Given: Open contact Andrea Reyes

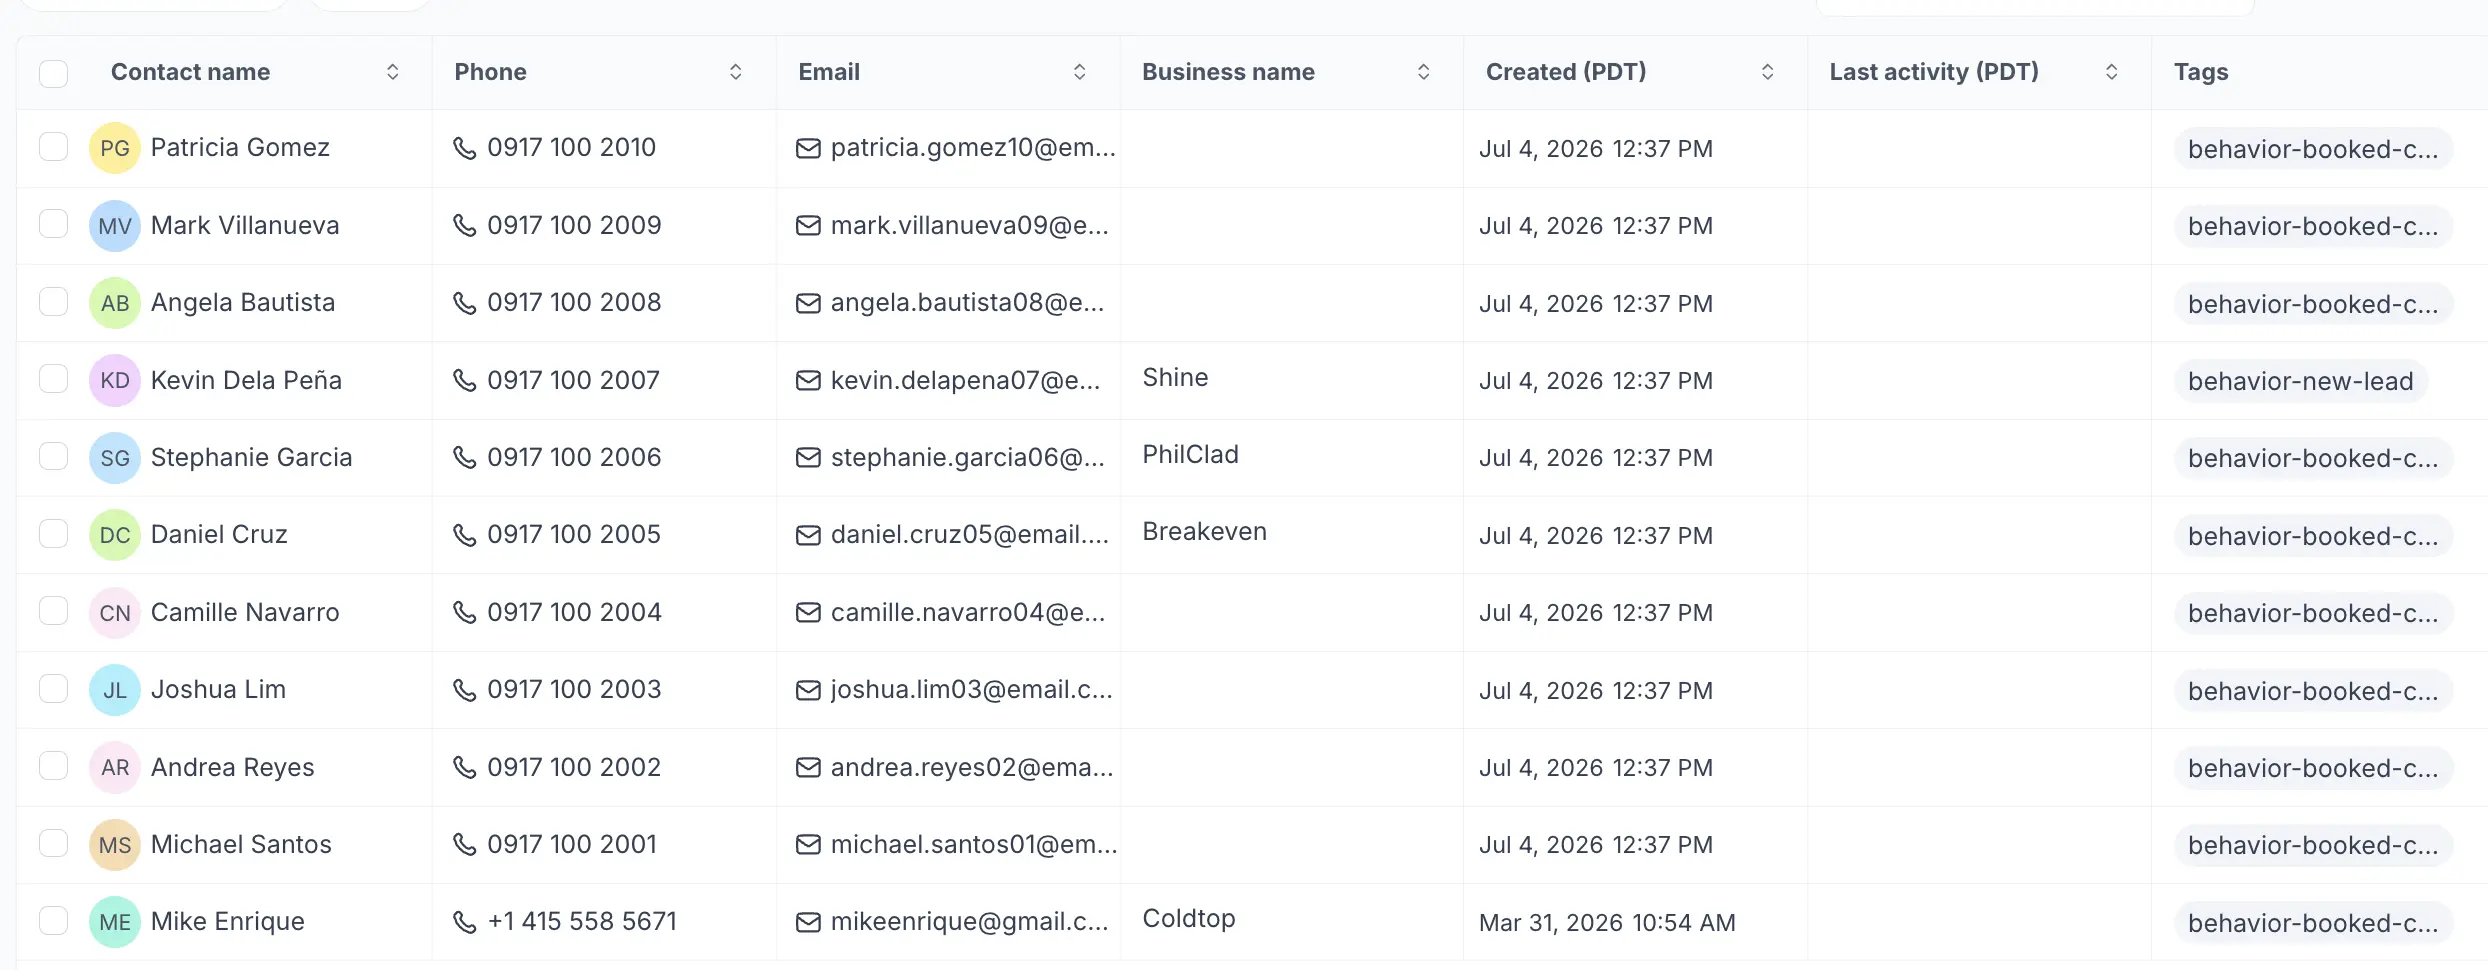Looking at the screenshot, I should [233, 767].
